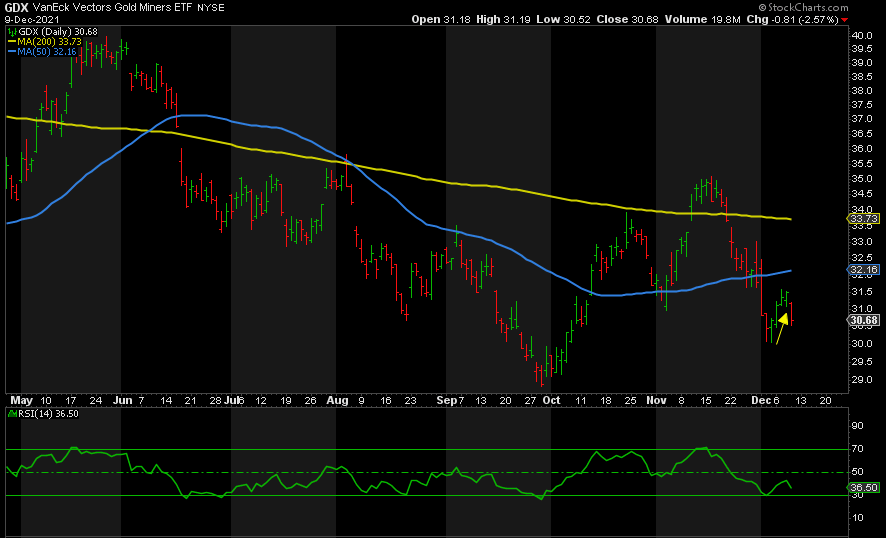Image resolution: width=886 pixels, height=538 pixels.
Task: Click the 30 oversold level on RSI axis
Action: tap(857, 496)
